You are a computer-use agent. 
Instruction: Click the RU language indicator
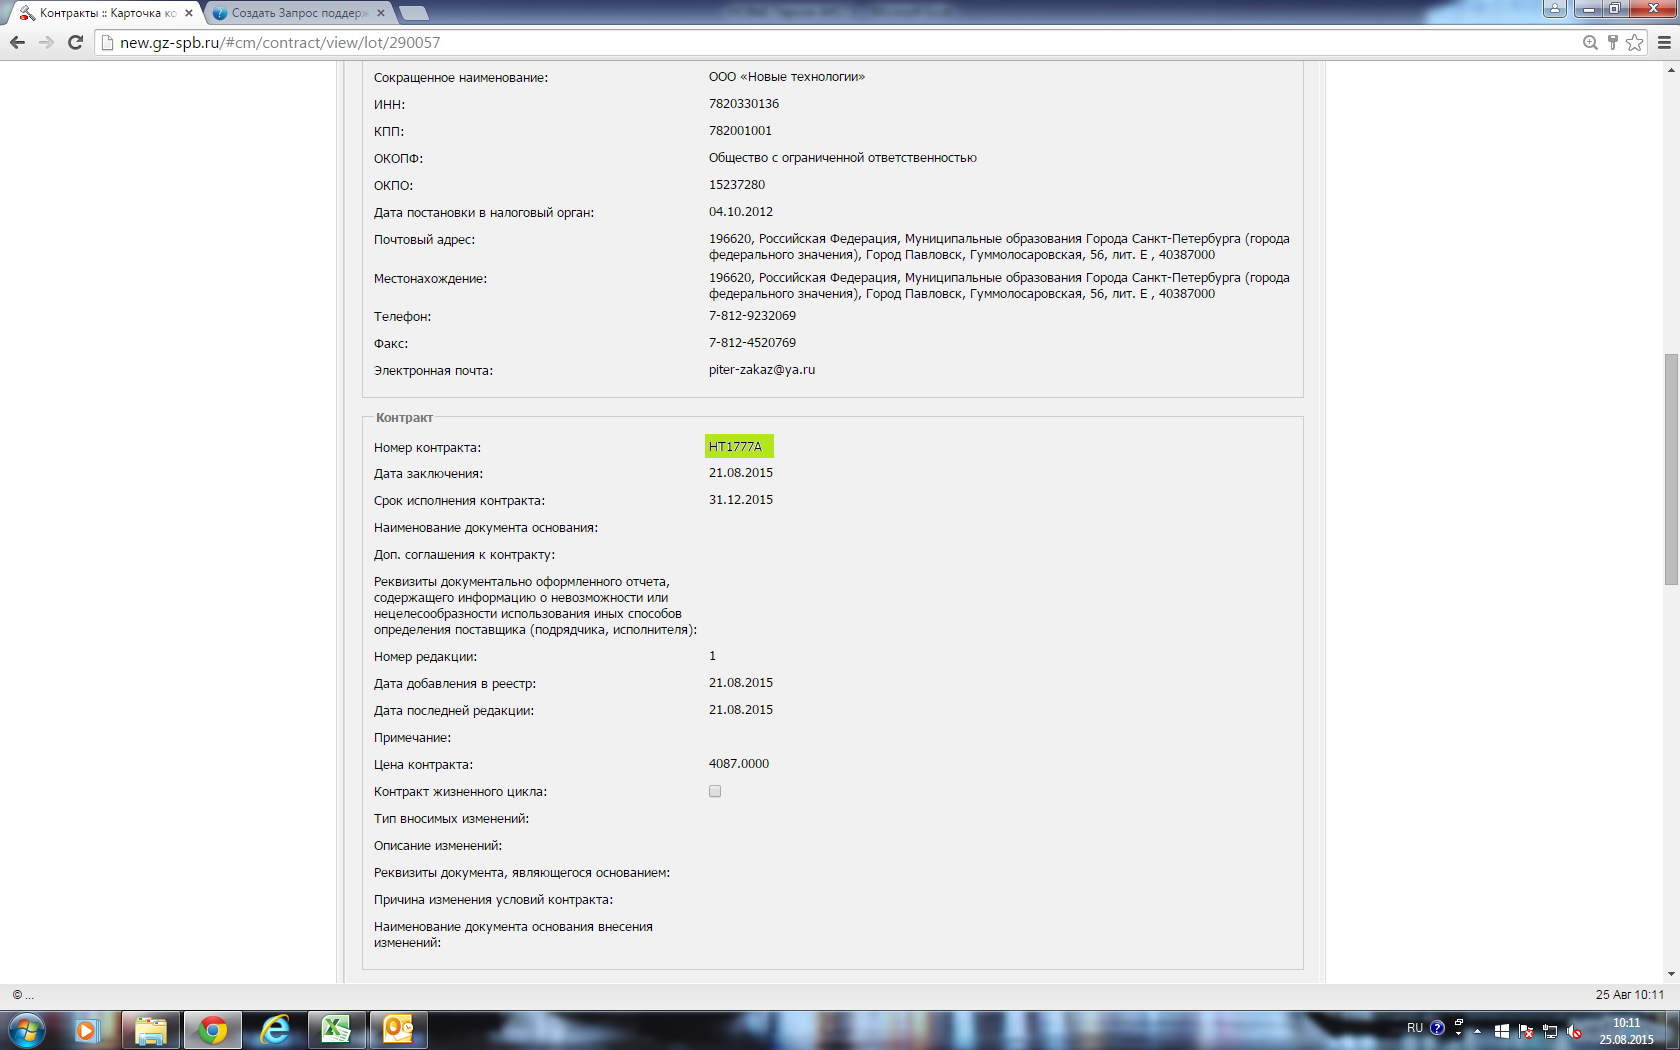(1415, 1028)
